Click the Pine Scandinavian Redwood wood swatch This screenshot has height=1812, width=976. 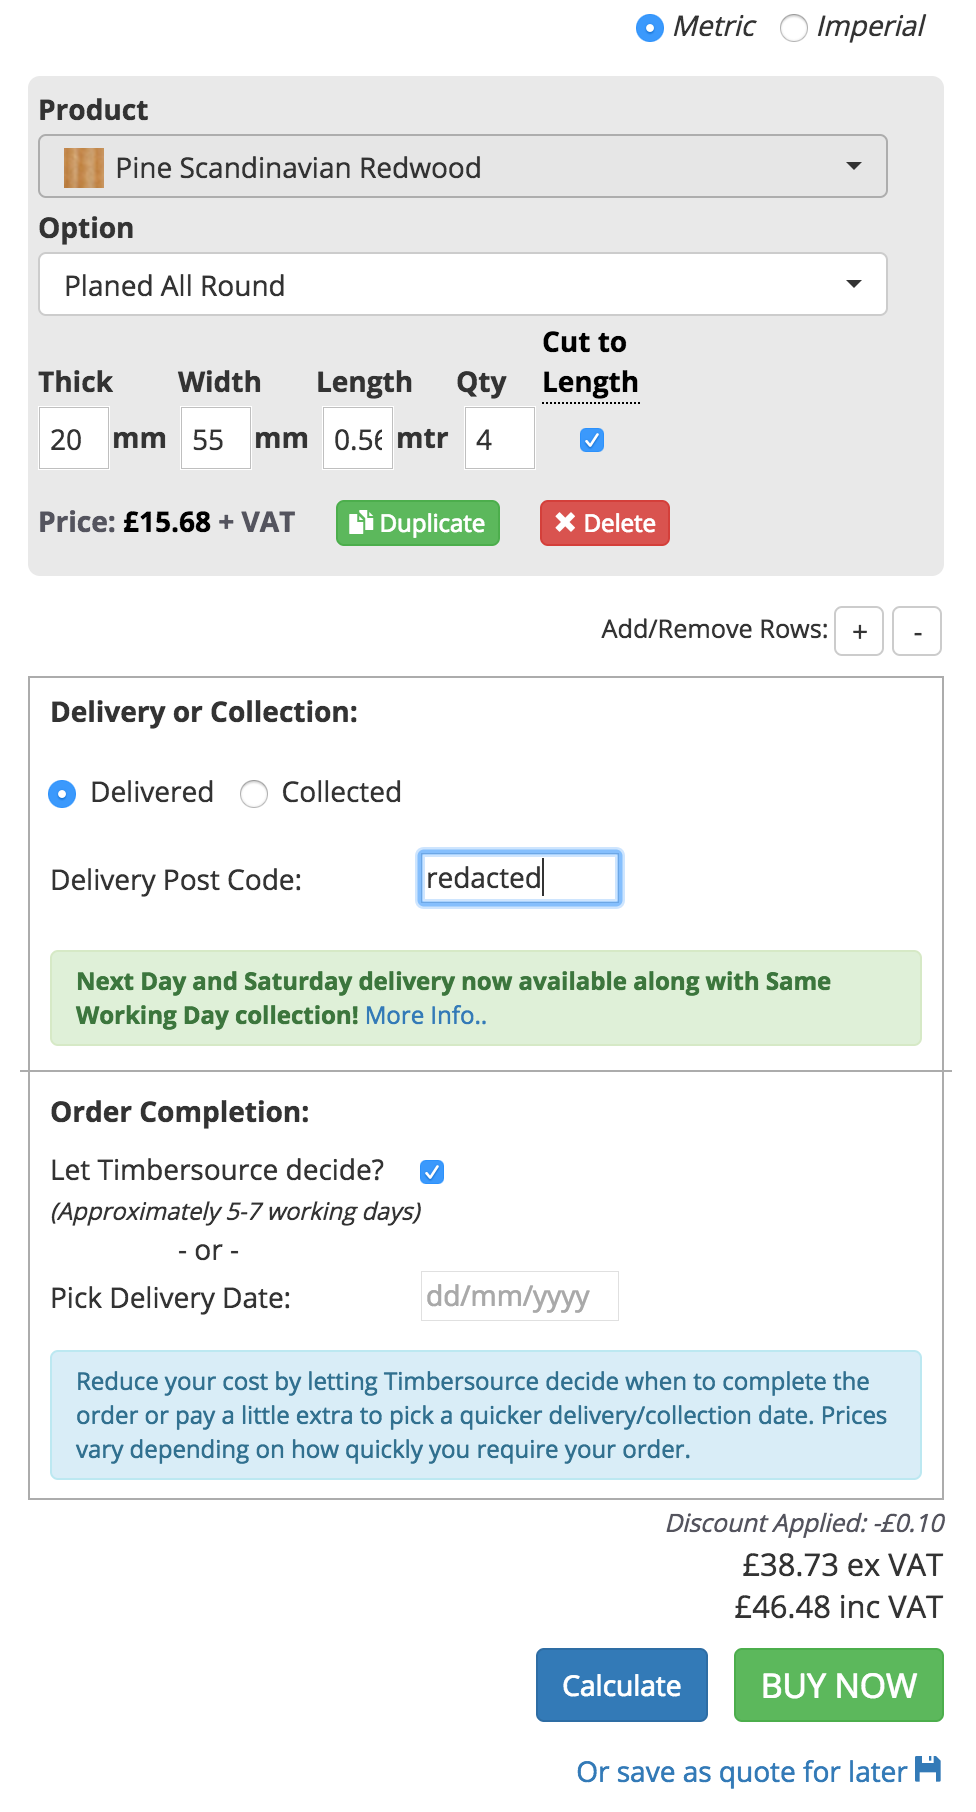coord(84,168)
